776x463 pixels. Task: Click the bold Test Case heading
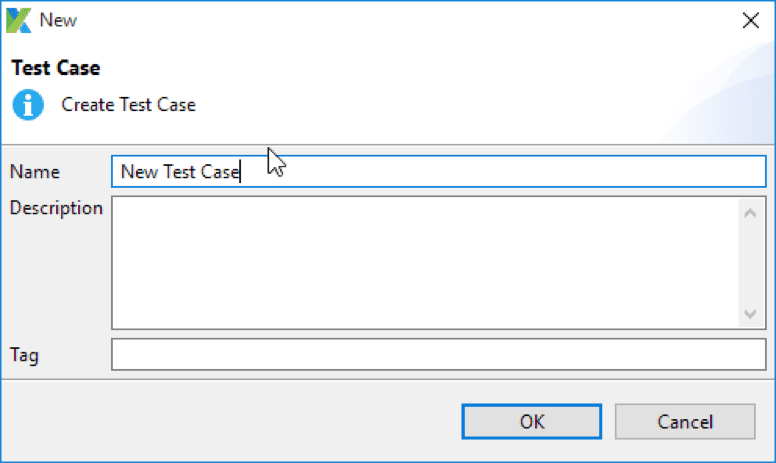[55, 69]
